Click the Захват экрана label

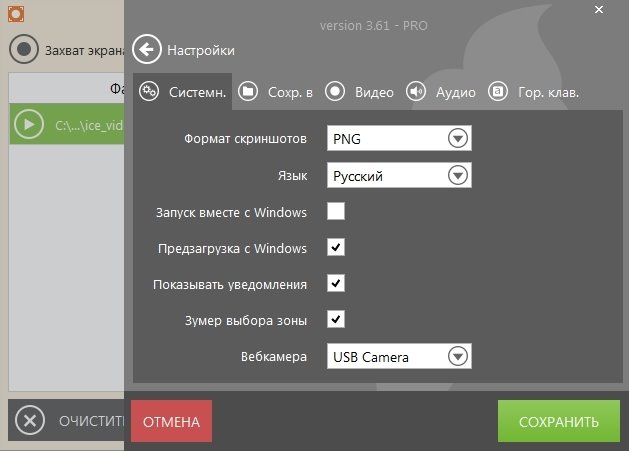85,51
